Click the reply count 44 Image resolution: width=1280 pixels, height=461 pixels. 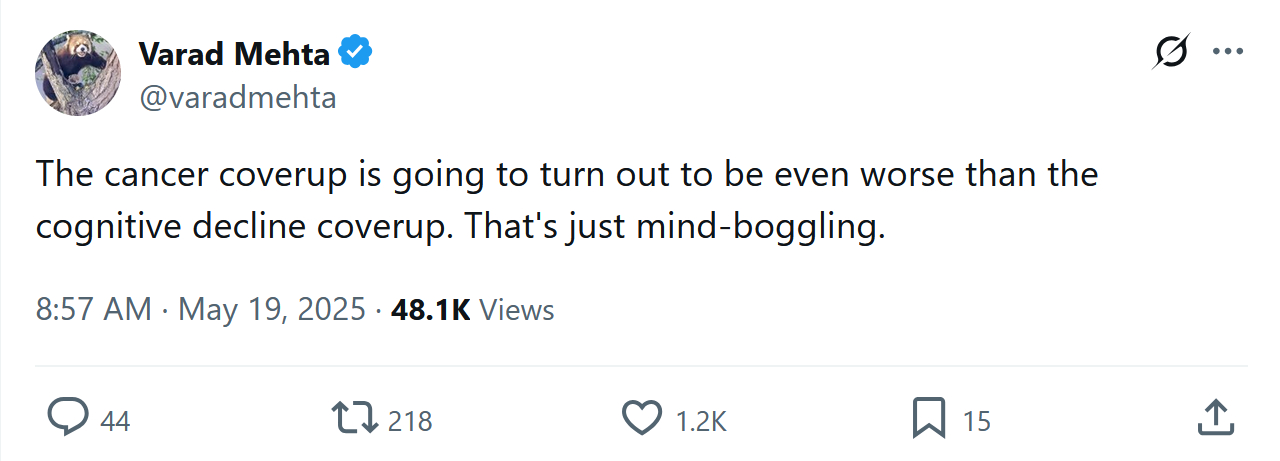pos(115,421)
